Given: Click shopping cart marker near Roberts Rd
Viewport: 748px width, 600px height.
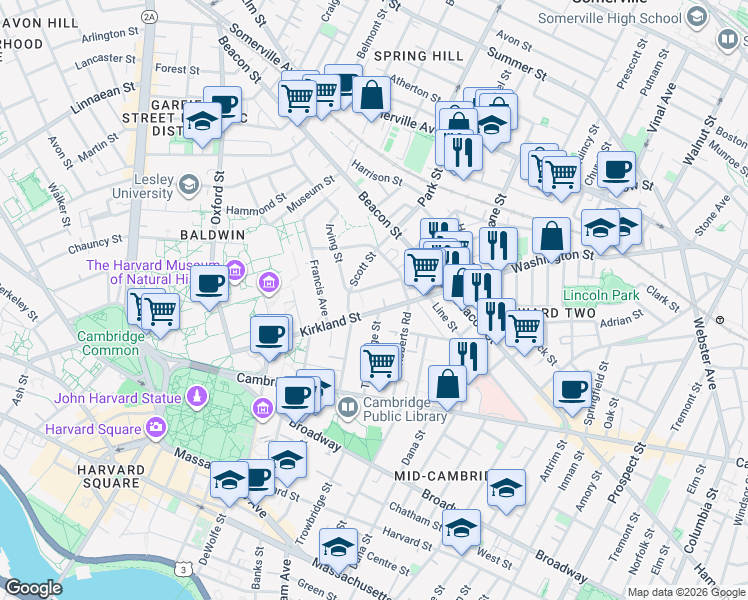Looking at the screenshot, I should point(380,363).
